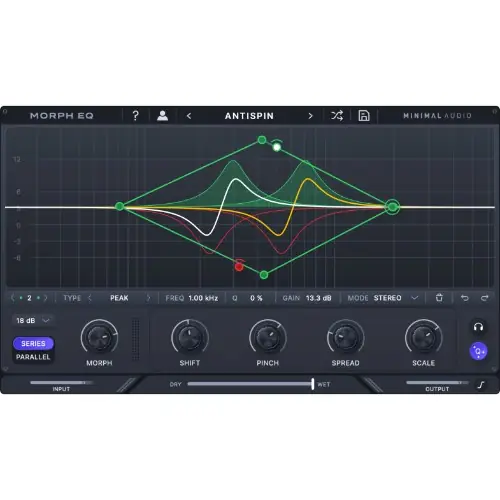Go to the next preset arrow
The height and width of the screenshot is (500, 500).
(310, 116)
